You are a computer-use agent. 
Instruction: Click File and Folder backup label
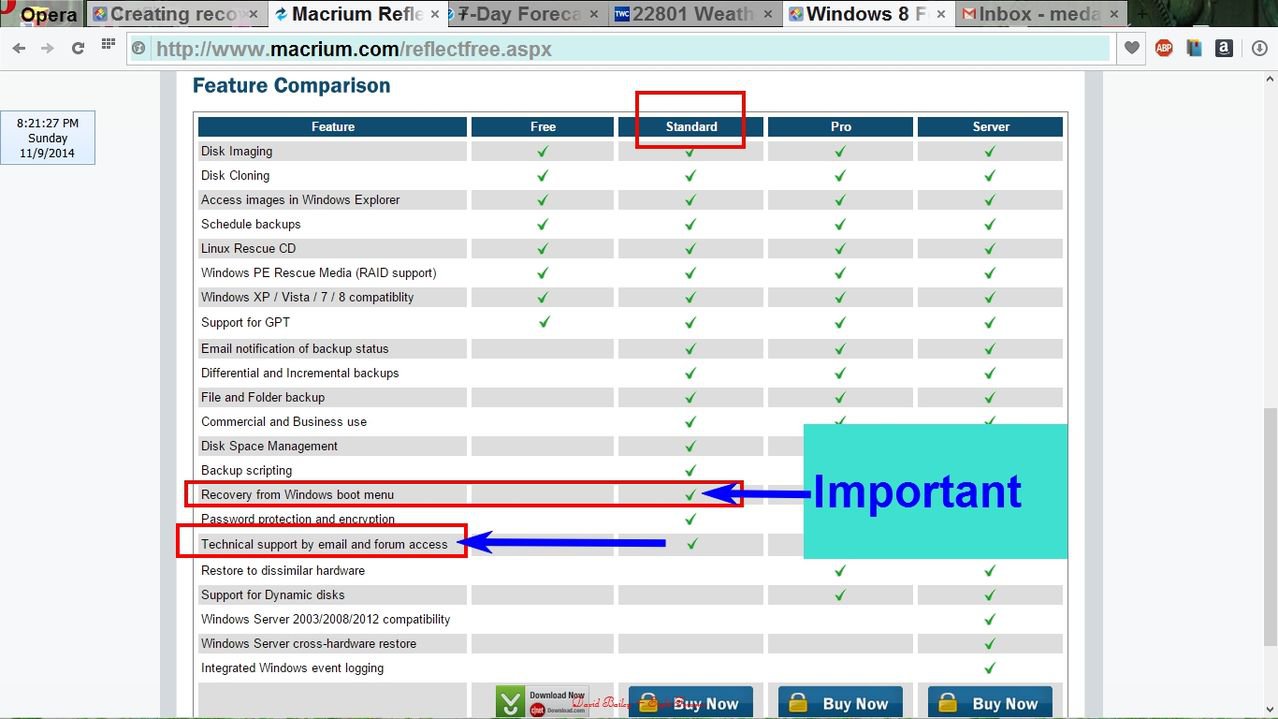tap(263, 397)
